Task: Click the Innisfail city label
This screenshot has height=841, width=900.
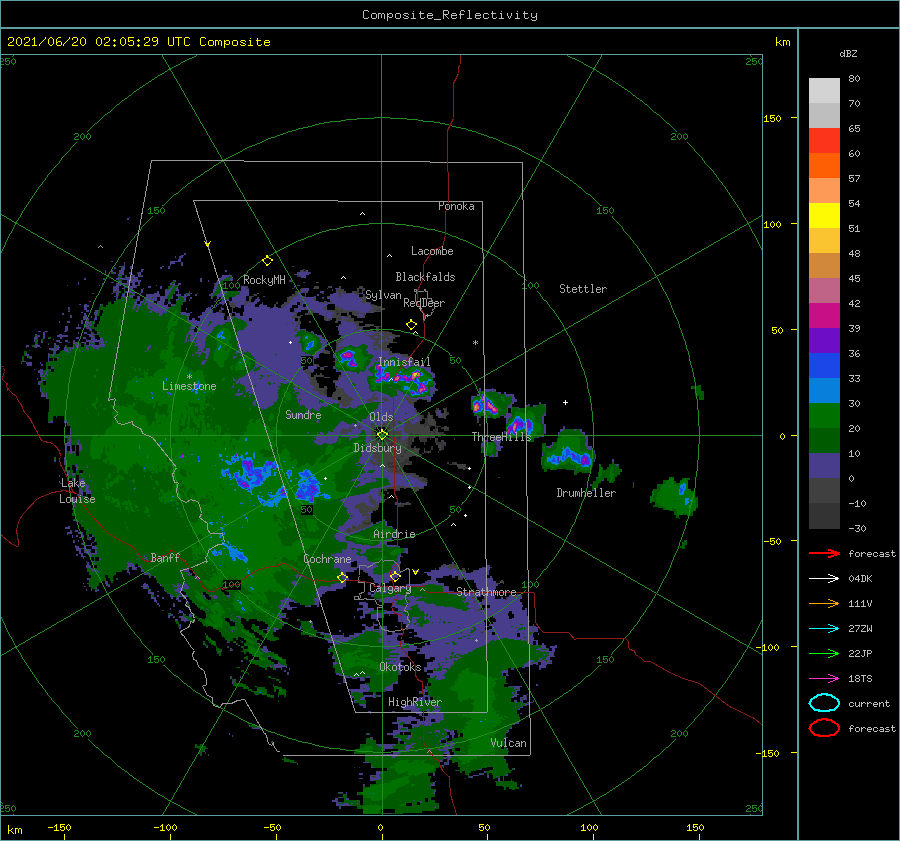Action: tap(404, 362)
